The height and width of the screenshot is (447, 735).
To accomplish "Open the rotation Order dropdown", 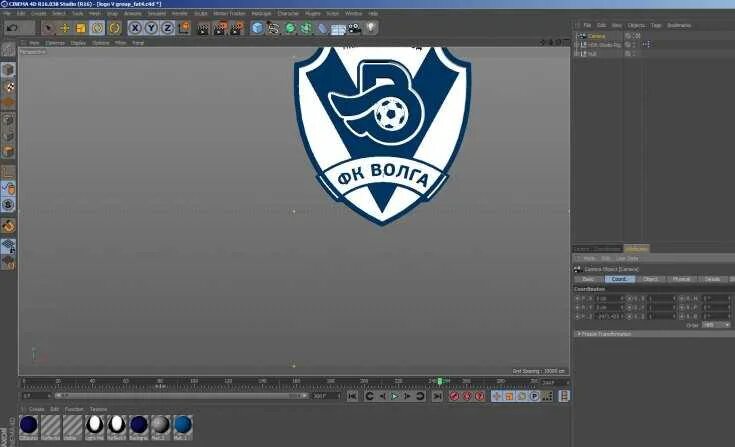I will click(716, 325).
